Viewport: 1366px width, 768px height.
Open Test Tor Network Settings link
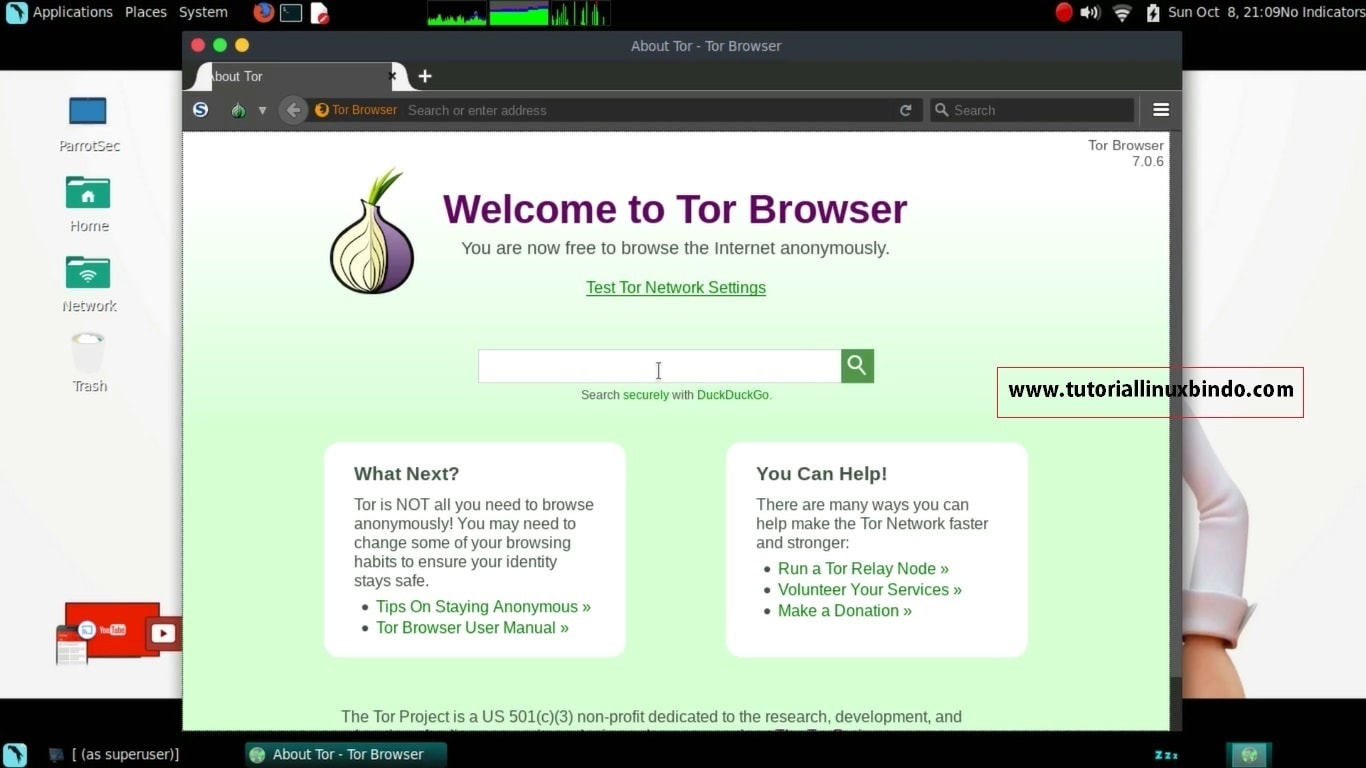[676, 288]
